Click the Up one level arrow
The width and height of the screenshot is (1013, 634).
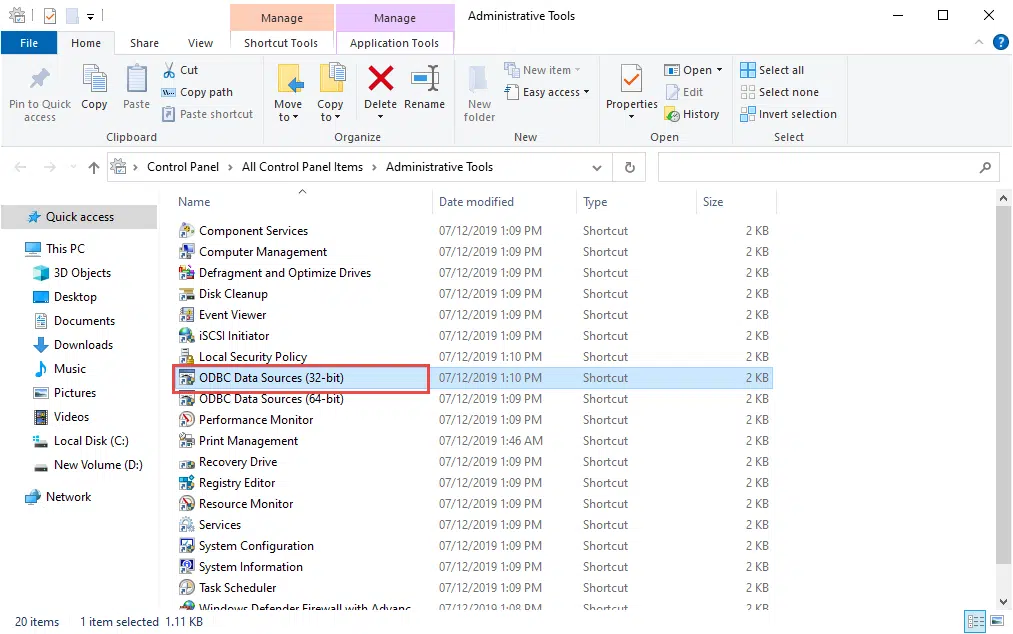click(x=94, y=167)
